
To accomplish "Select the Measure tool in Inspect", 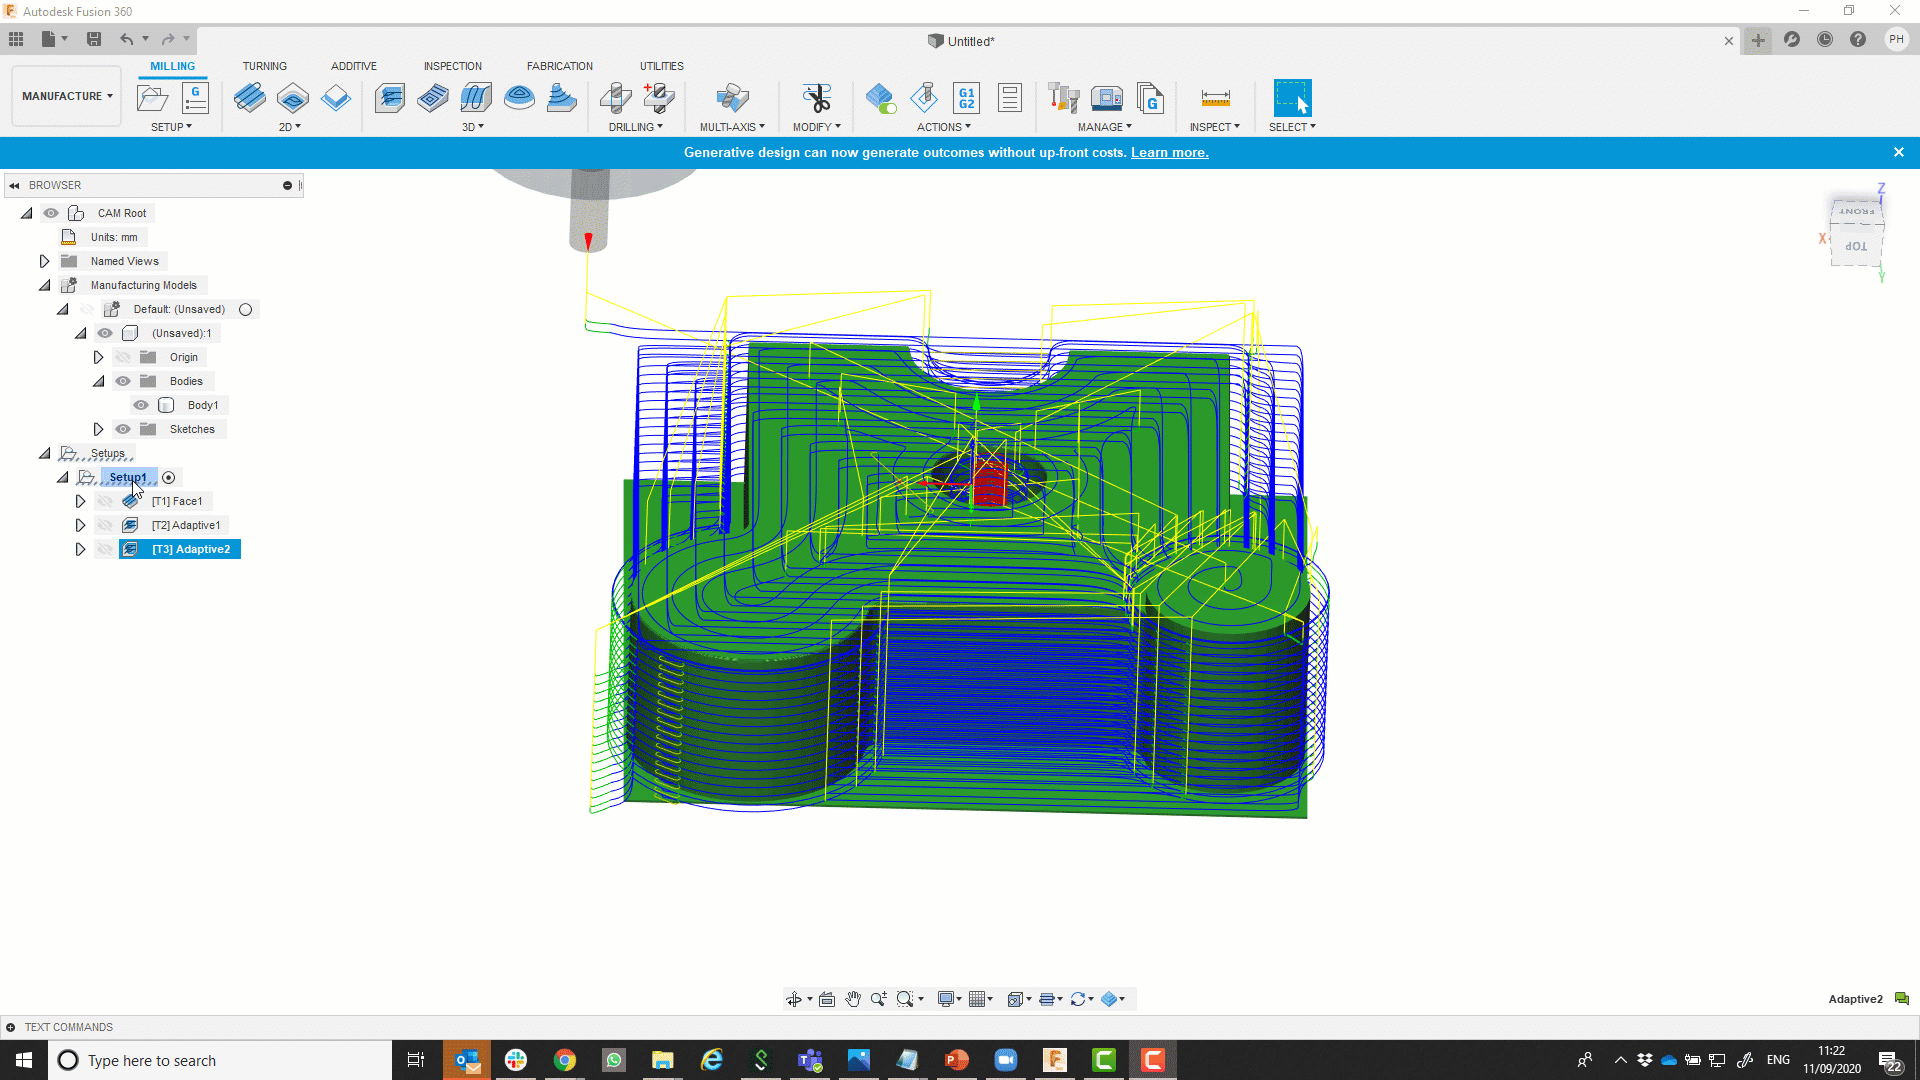I will [x=1215, y=98].
